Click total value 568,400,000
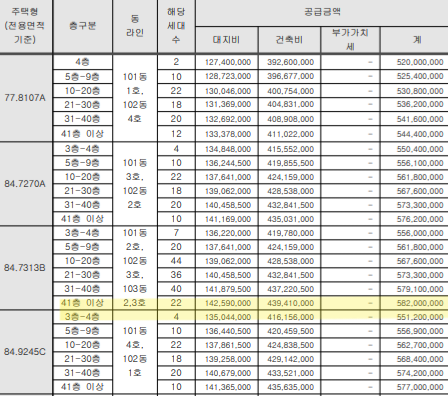Image resolution: width=448 pixels, height=396 pixels. tap(420, 359)
